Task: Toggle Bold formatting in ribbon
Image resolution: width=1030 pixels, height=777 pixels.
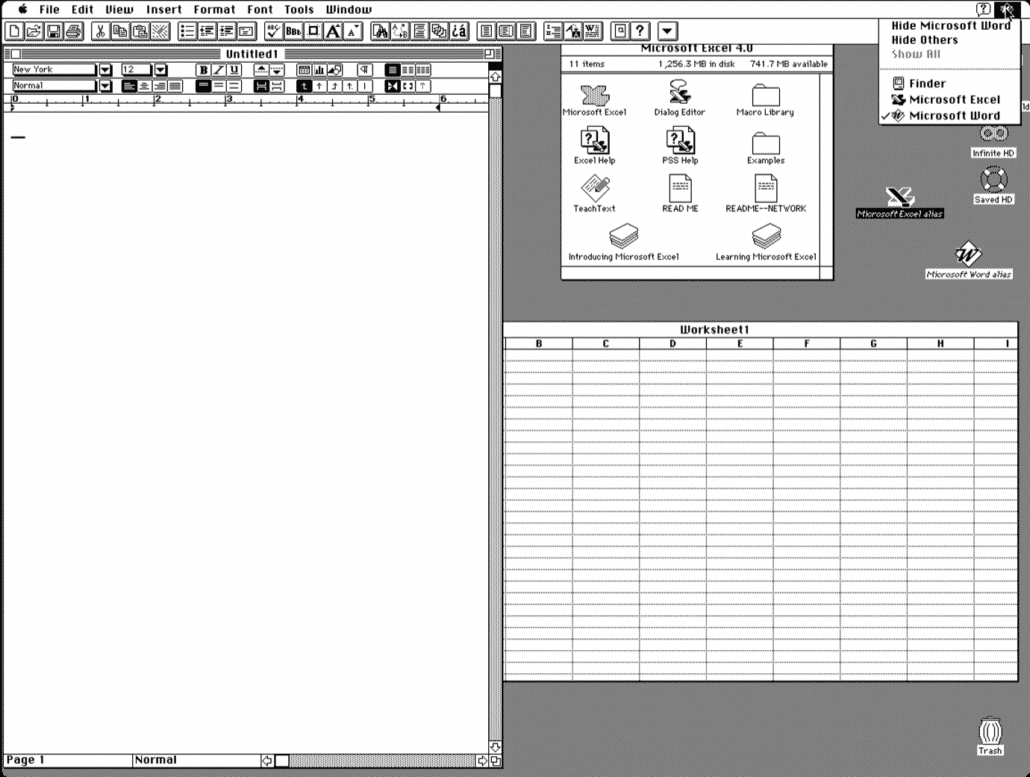Action: tap(204, 70)
